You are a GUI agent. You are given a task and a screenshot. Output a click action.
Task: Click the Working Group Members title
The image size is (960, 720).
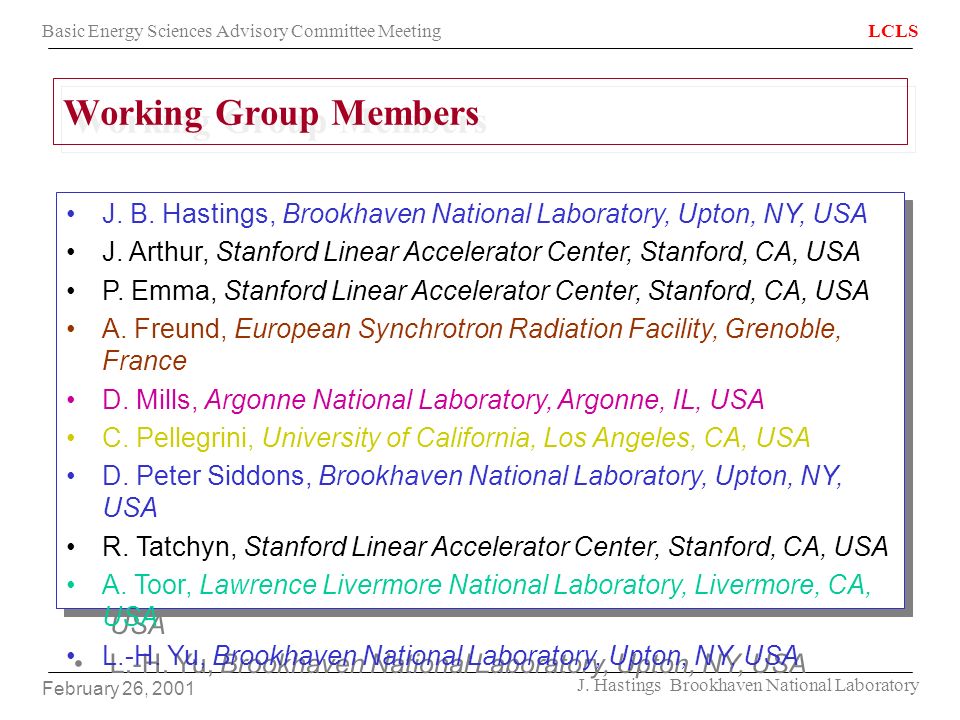[271, 113]
